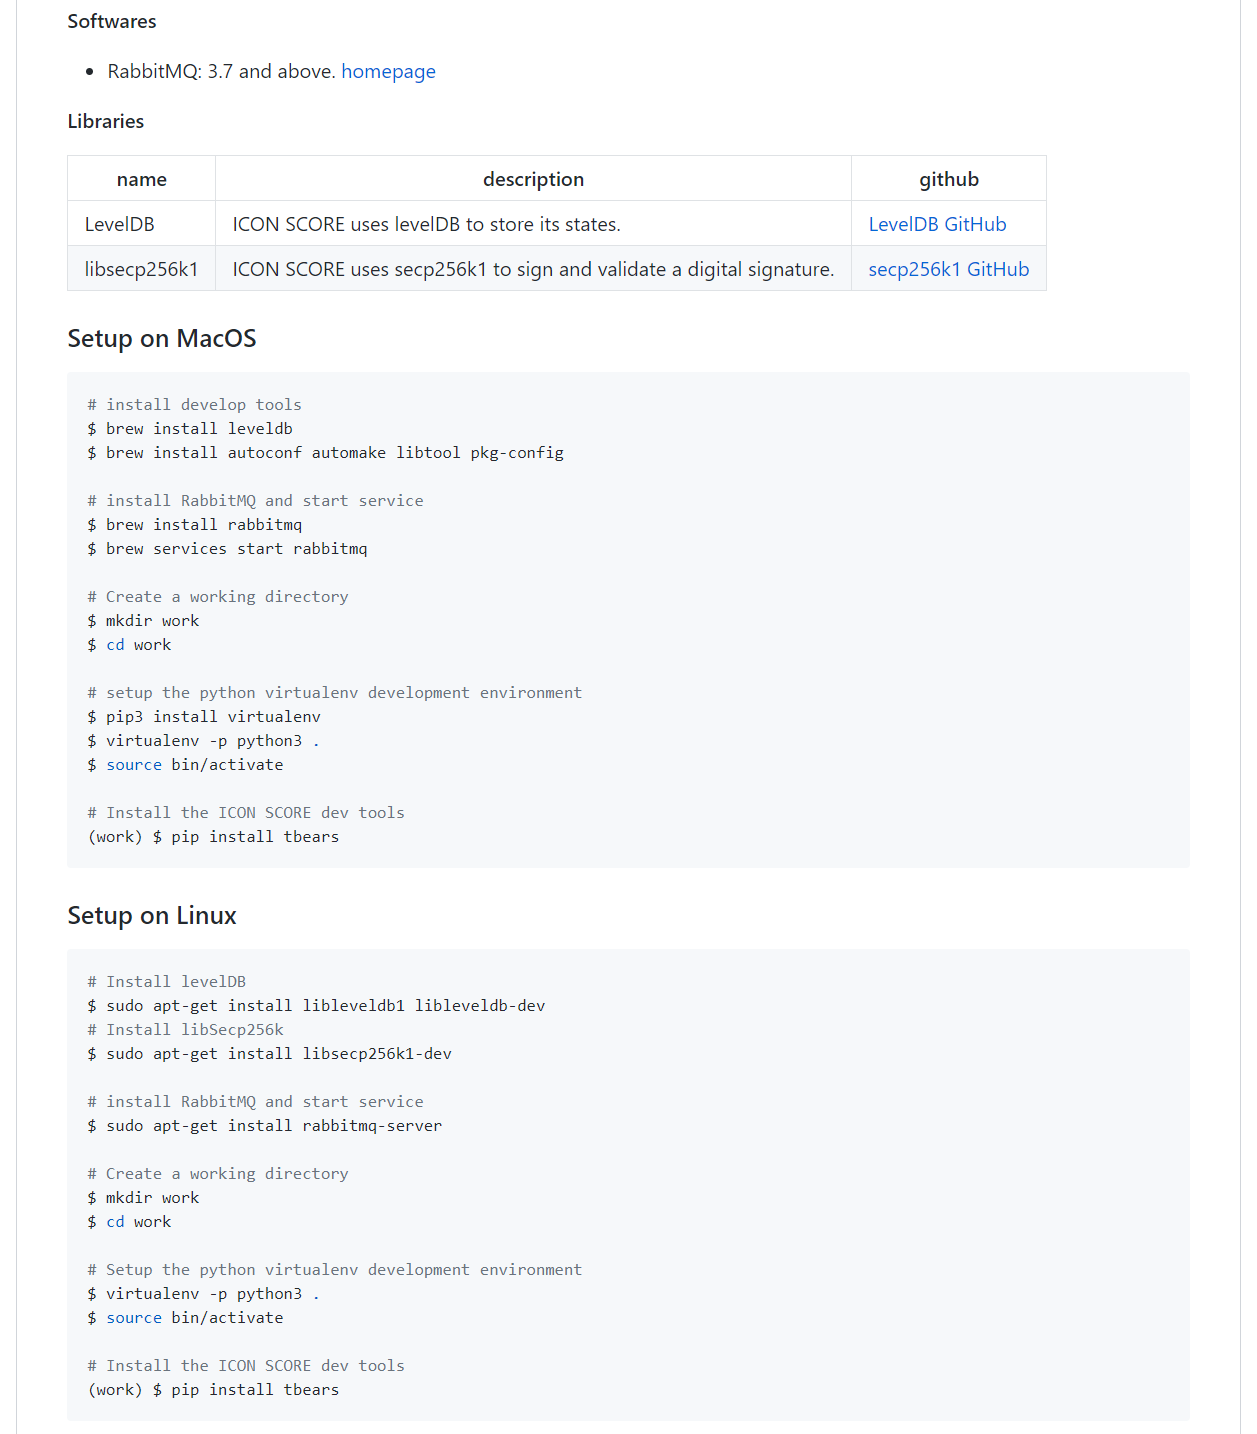Click the Linux 'source bin/activate' line
Viewport: 1257px width, 1434px height.
pos(185,1317)
